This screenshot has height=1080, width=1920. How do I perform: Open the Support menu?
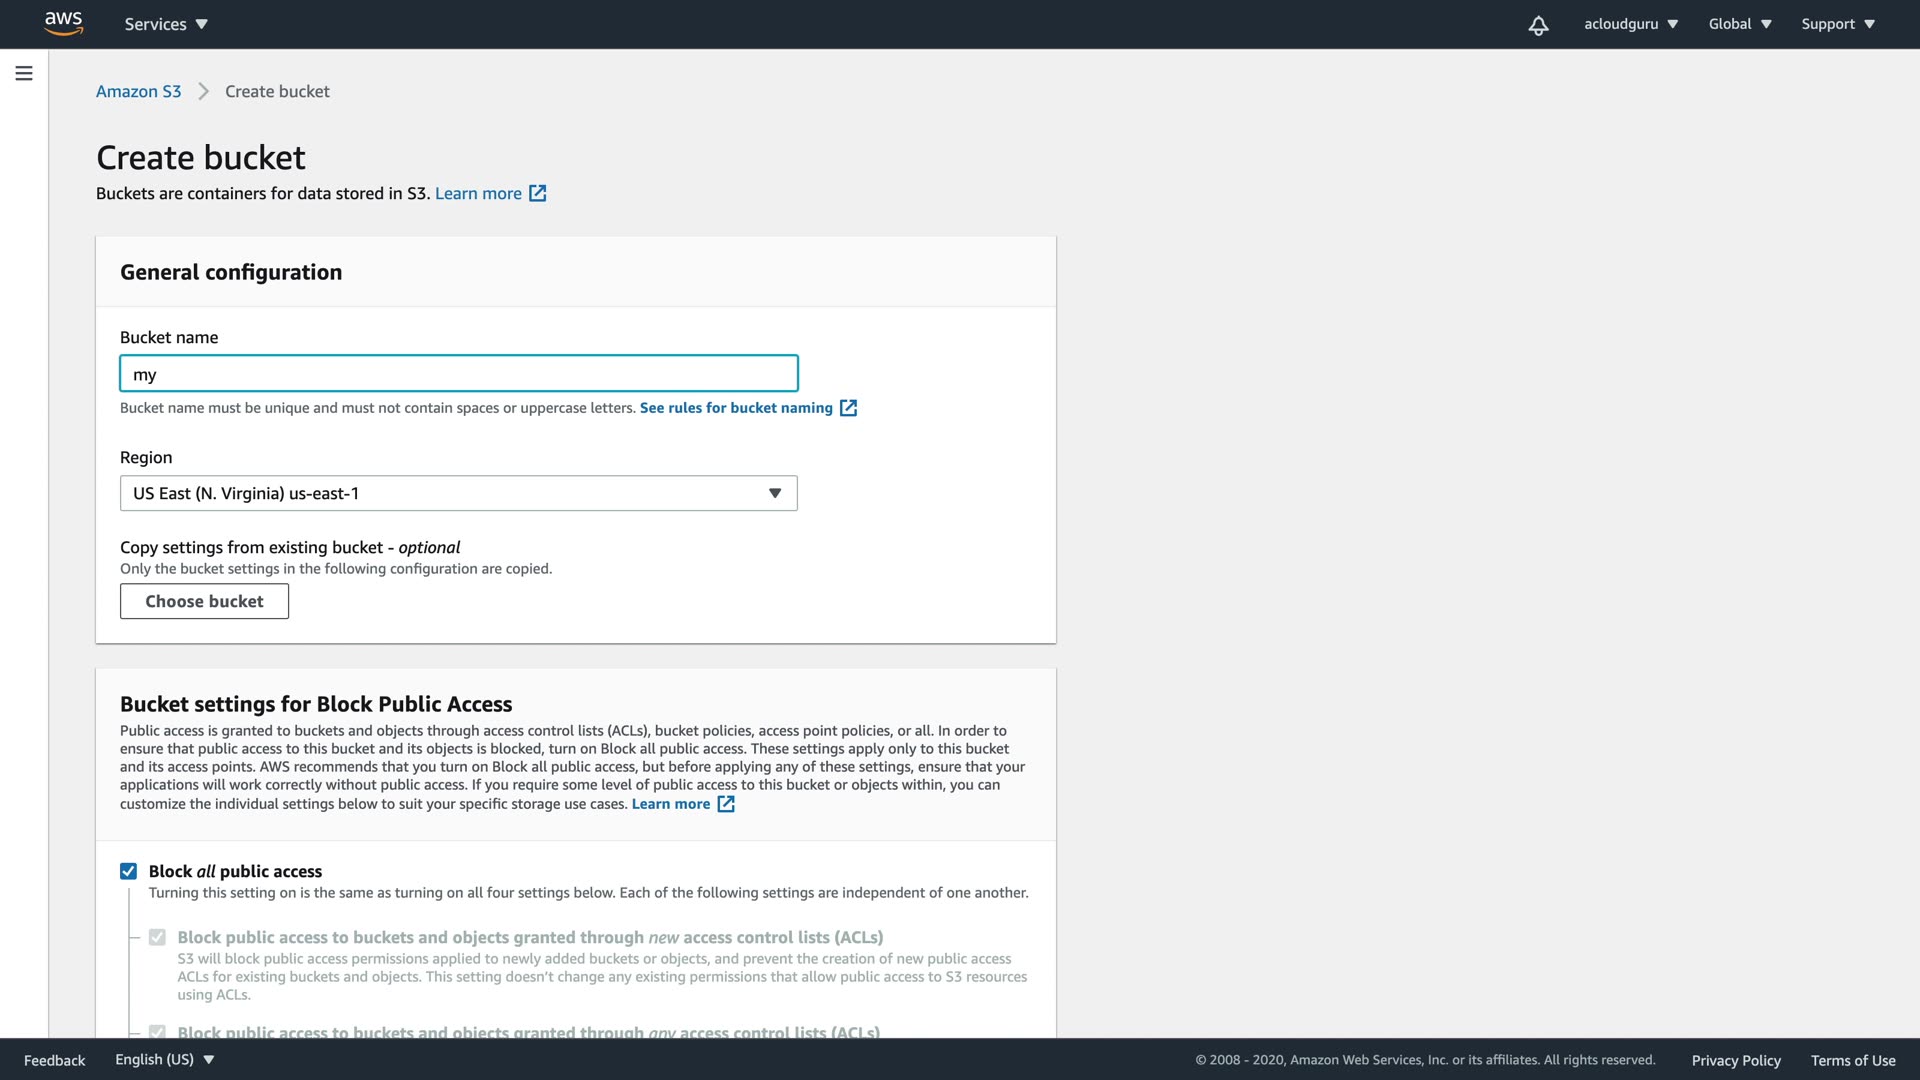pyautogui.click(x=1837, y=24)
